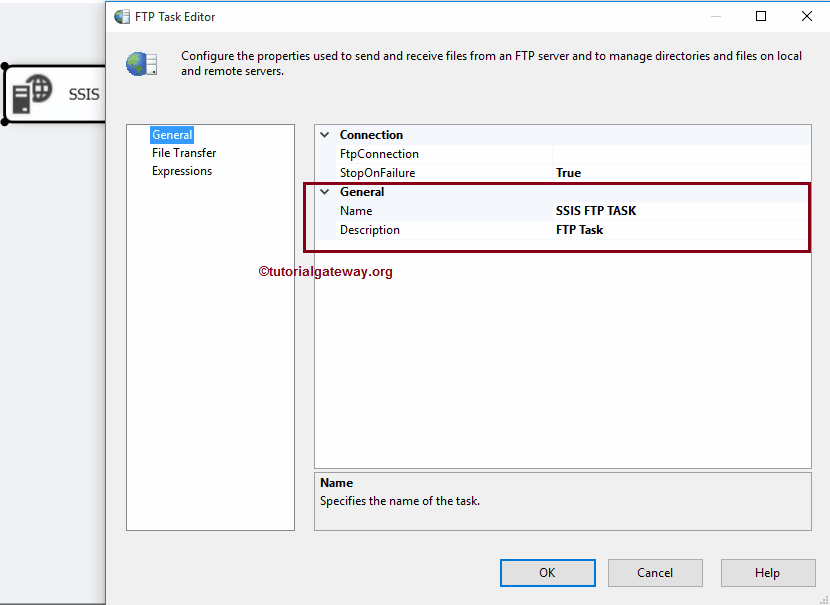Collapse the General property group

tap(323, 191)
